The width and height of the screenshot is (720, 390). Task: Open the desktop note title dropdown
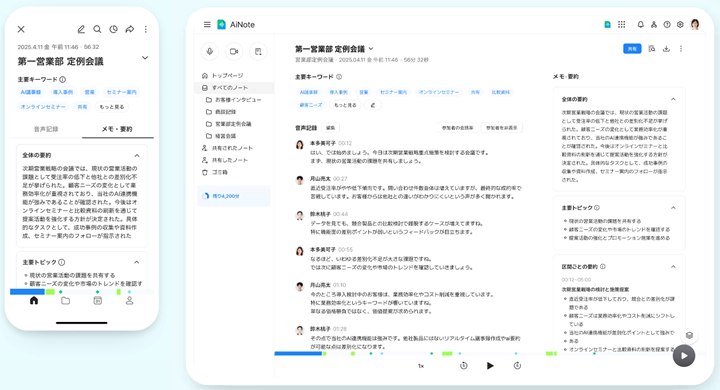tap(371, 49)
